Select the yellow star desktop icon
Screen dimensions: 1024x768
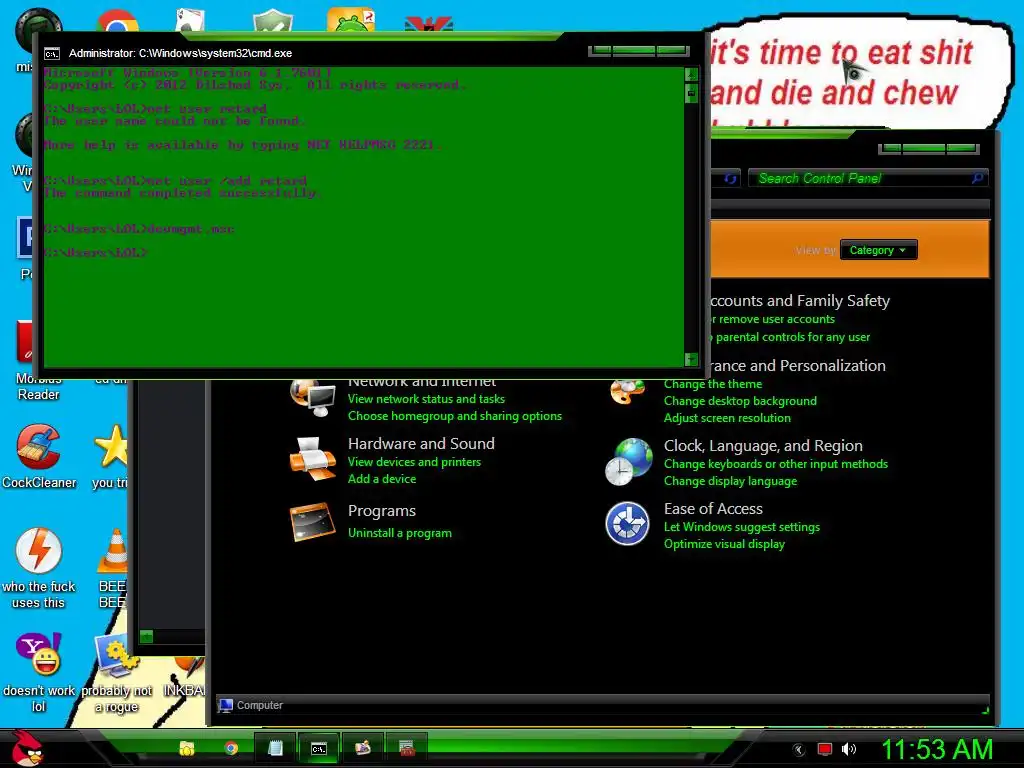coord(111,447)
